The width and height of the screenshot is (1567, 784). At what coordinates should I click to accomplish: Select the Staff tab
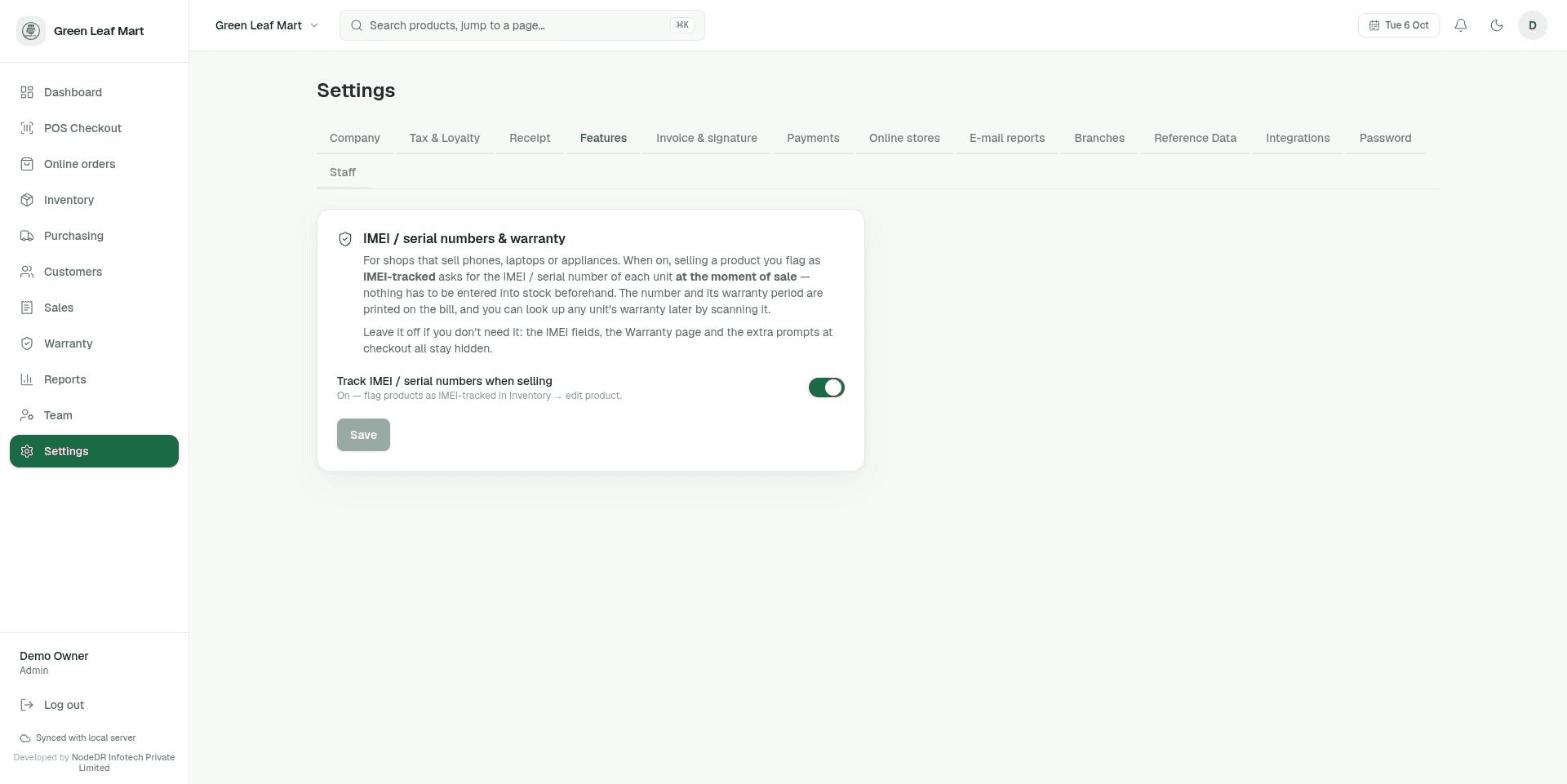coord(343,172)
